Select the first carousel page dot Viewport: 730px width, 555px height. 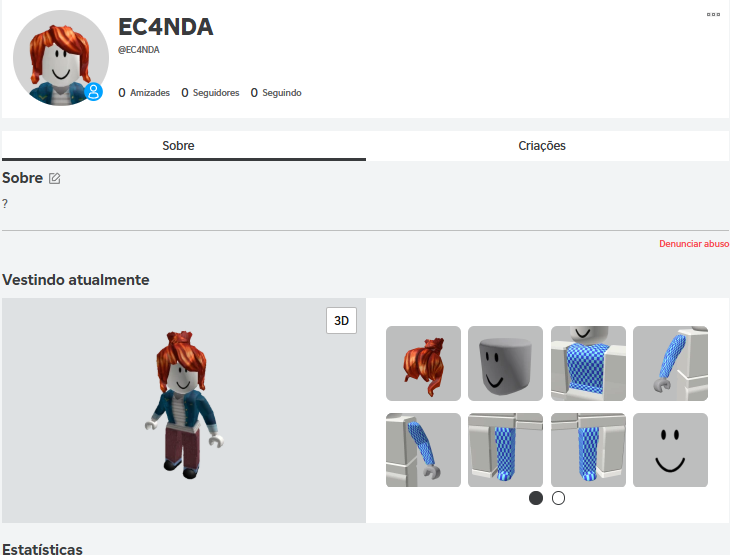(x=536, y=498)
